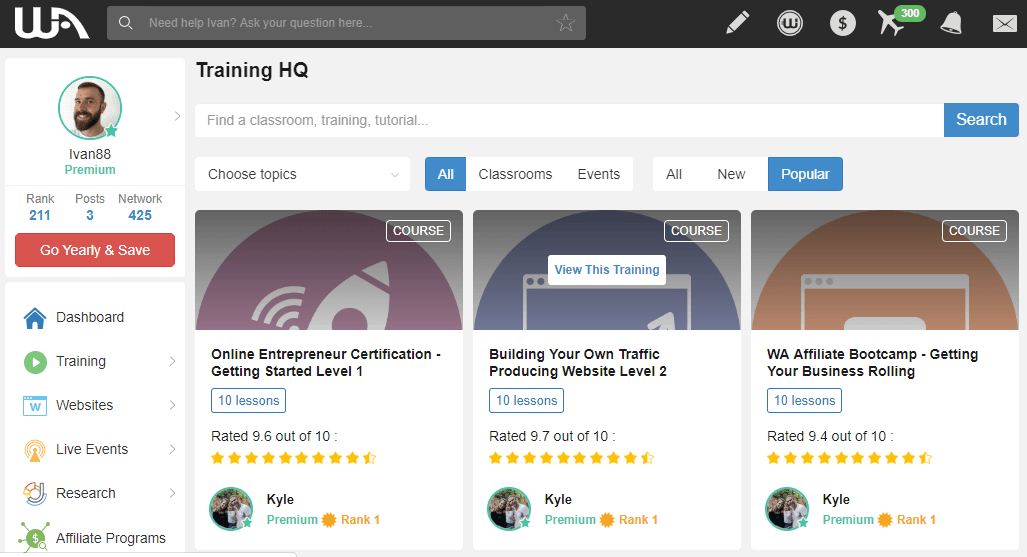Click Network value 425
The width and height of the screenshot is (1027, 557).
[x=140, y=216]
